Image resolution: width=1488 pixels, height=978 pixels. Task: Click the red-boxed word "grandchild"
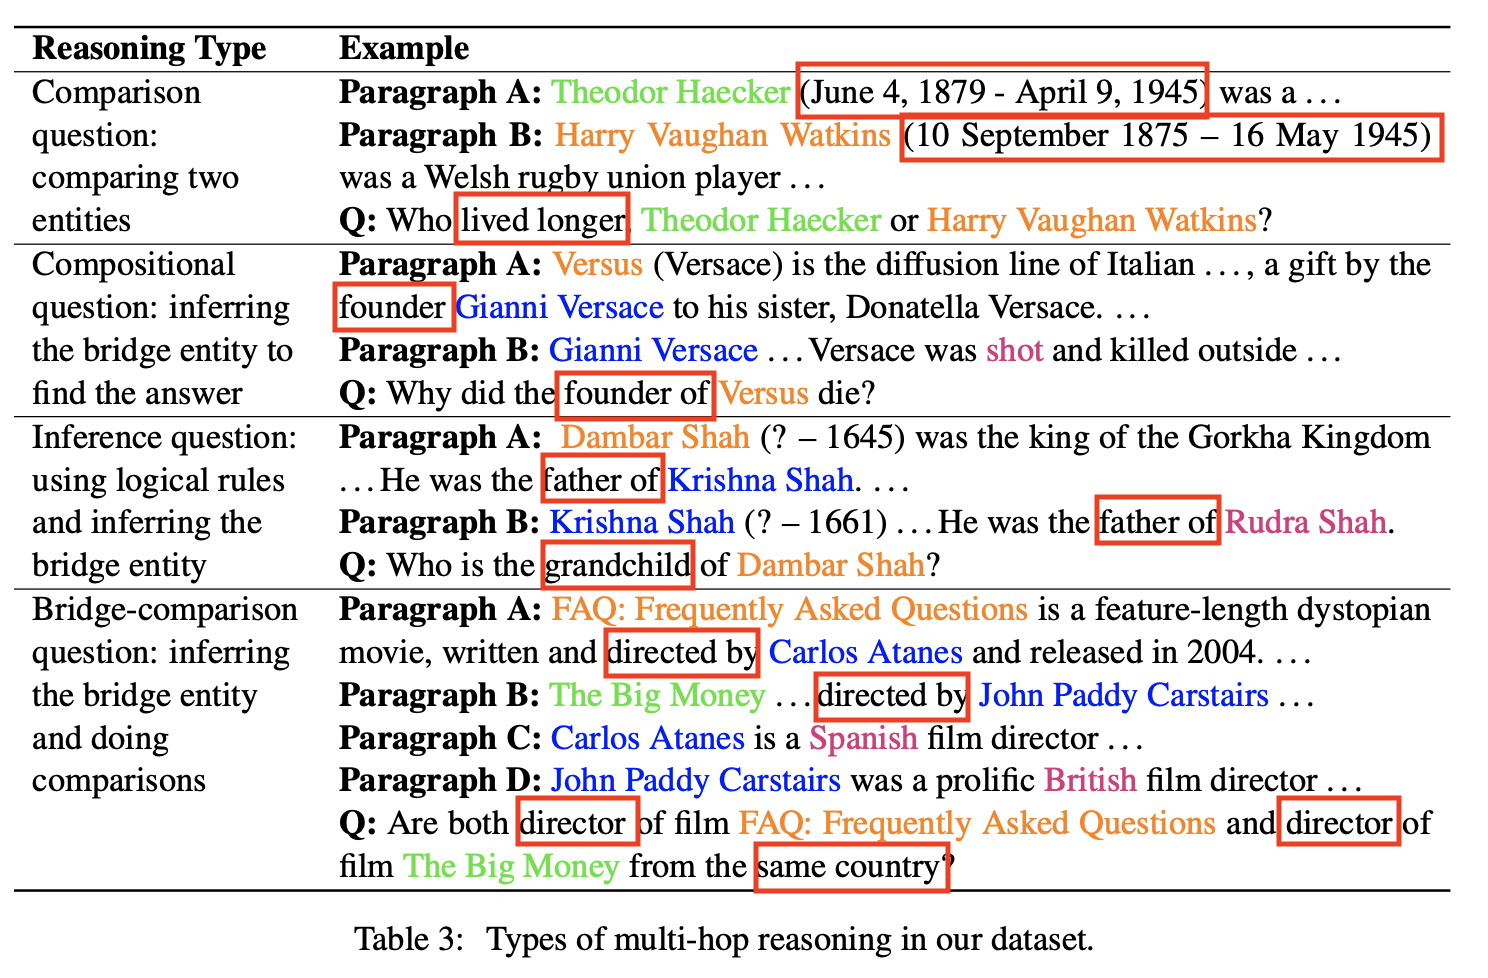coord(618,565)
